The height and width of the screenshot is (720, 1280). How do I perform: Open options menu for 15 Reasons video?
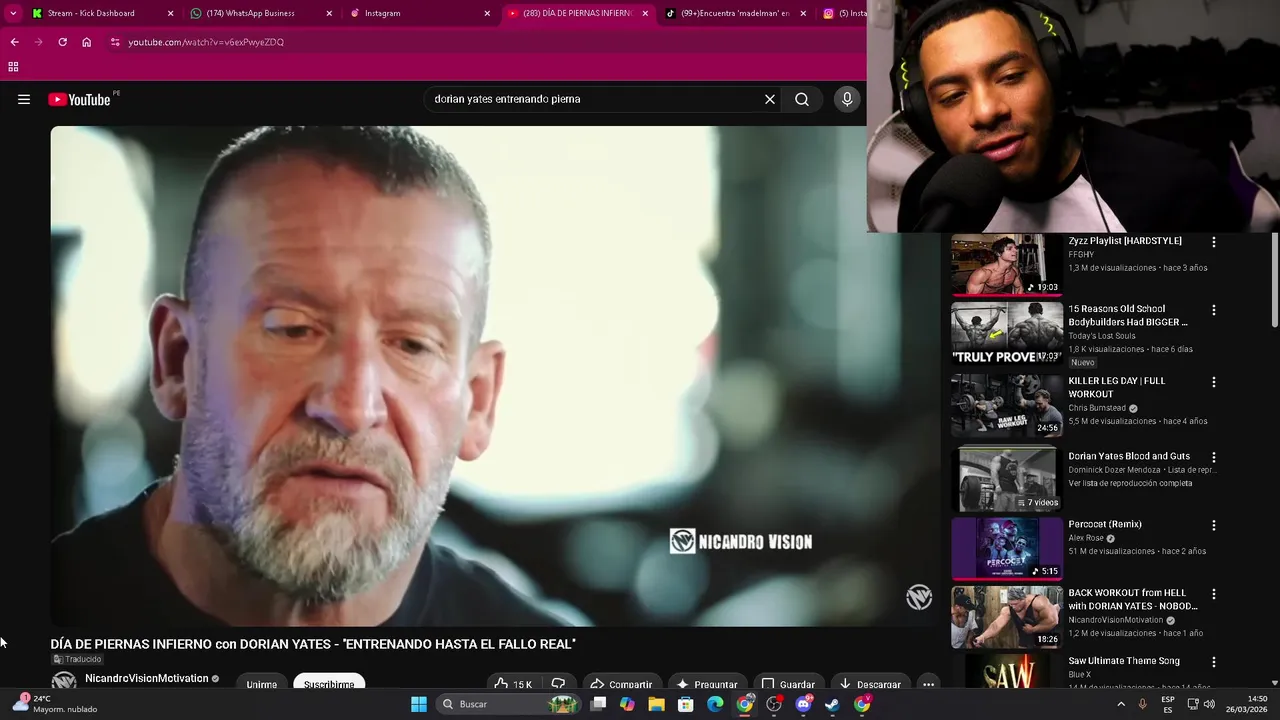coord(1214,310)
